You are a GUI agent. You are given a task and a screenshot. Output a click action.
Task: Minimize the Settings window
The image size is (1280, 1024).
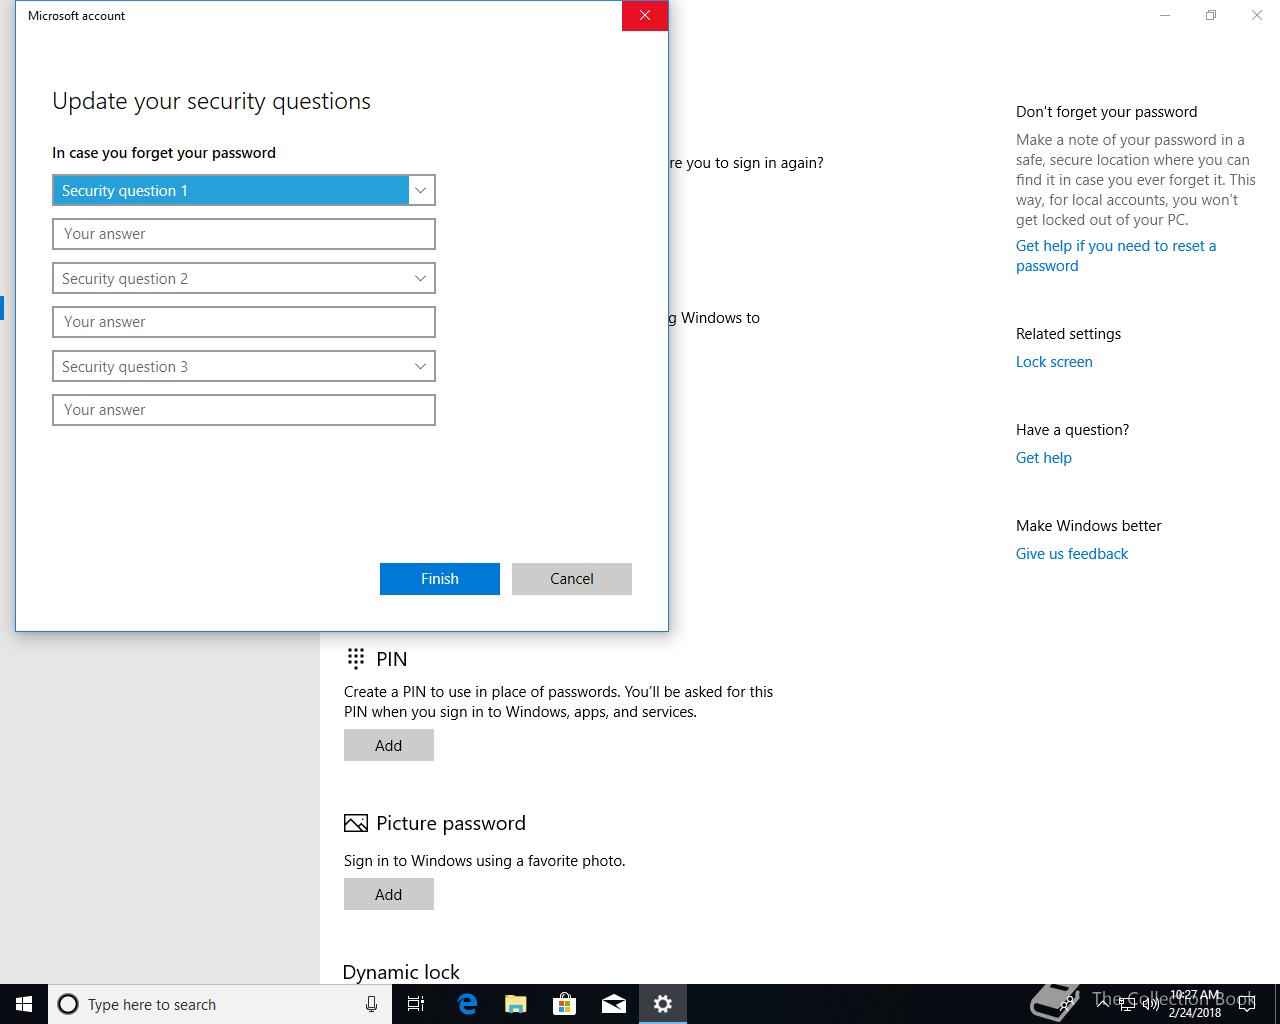click(x=1165, y=16)
